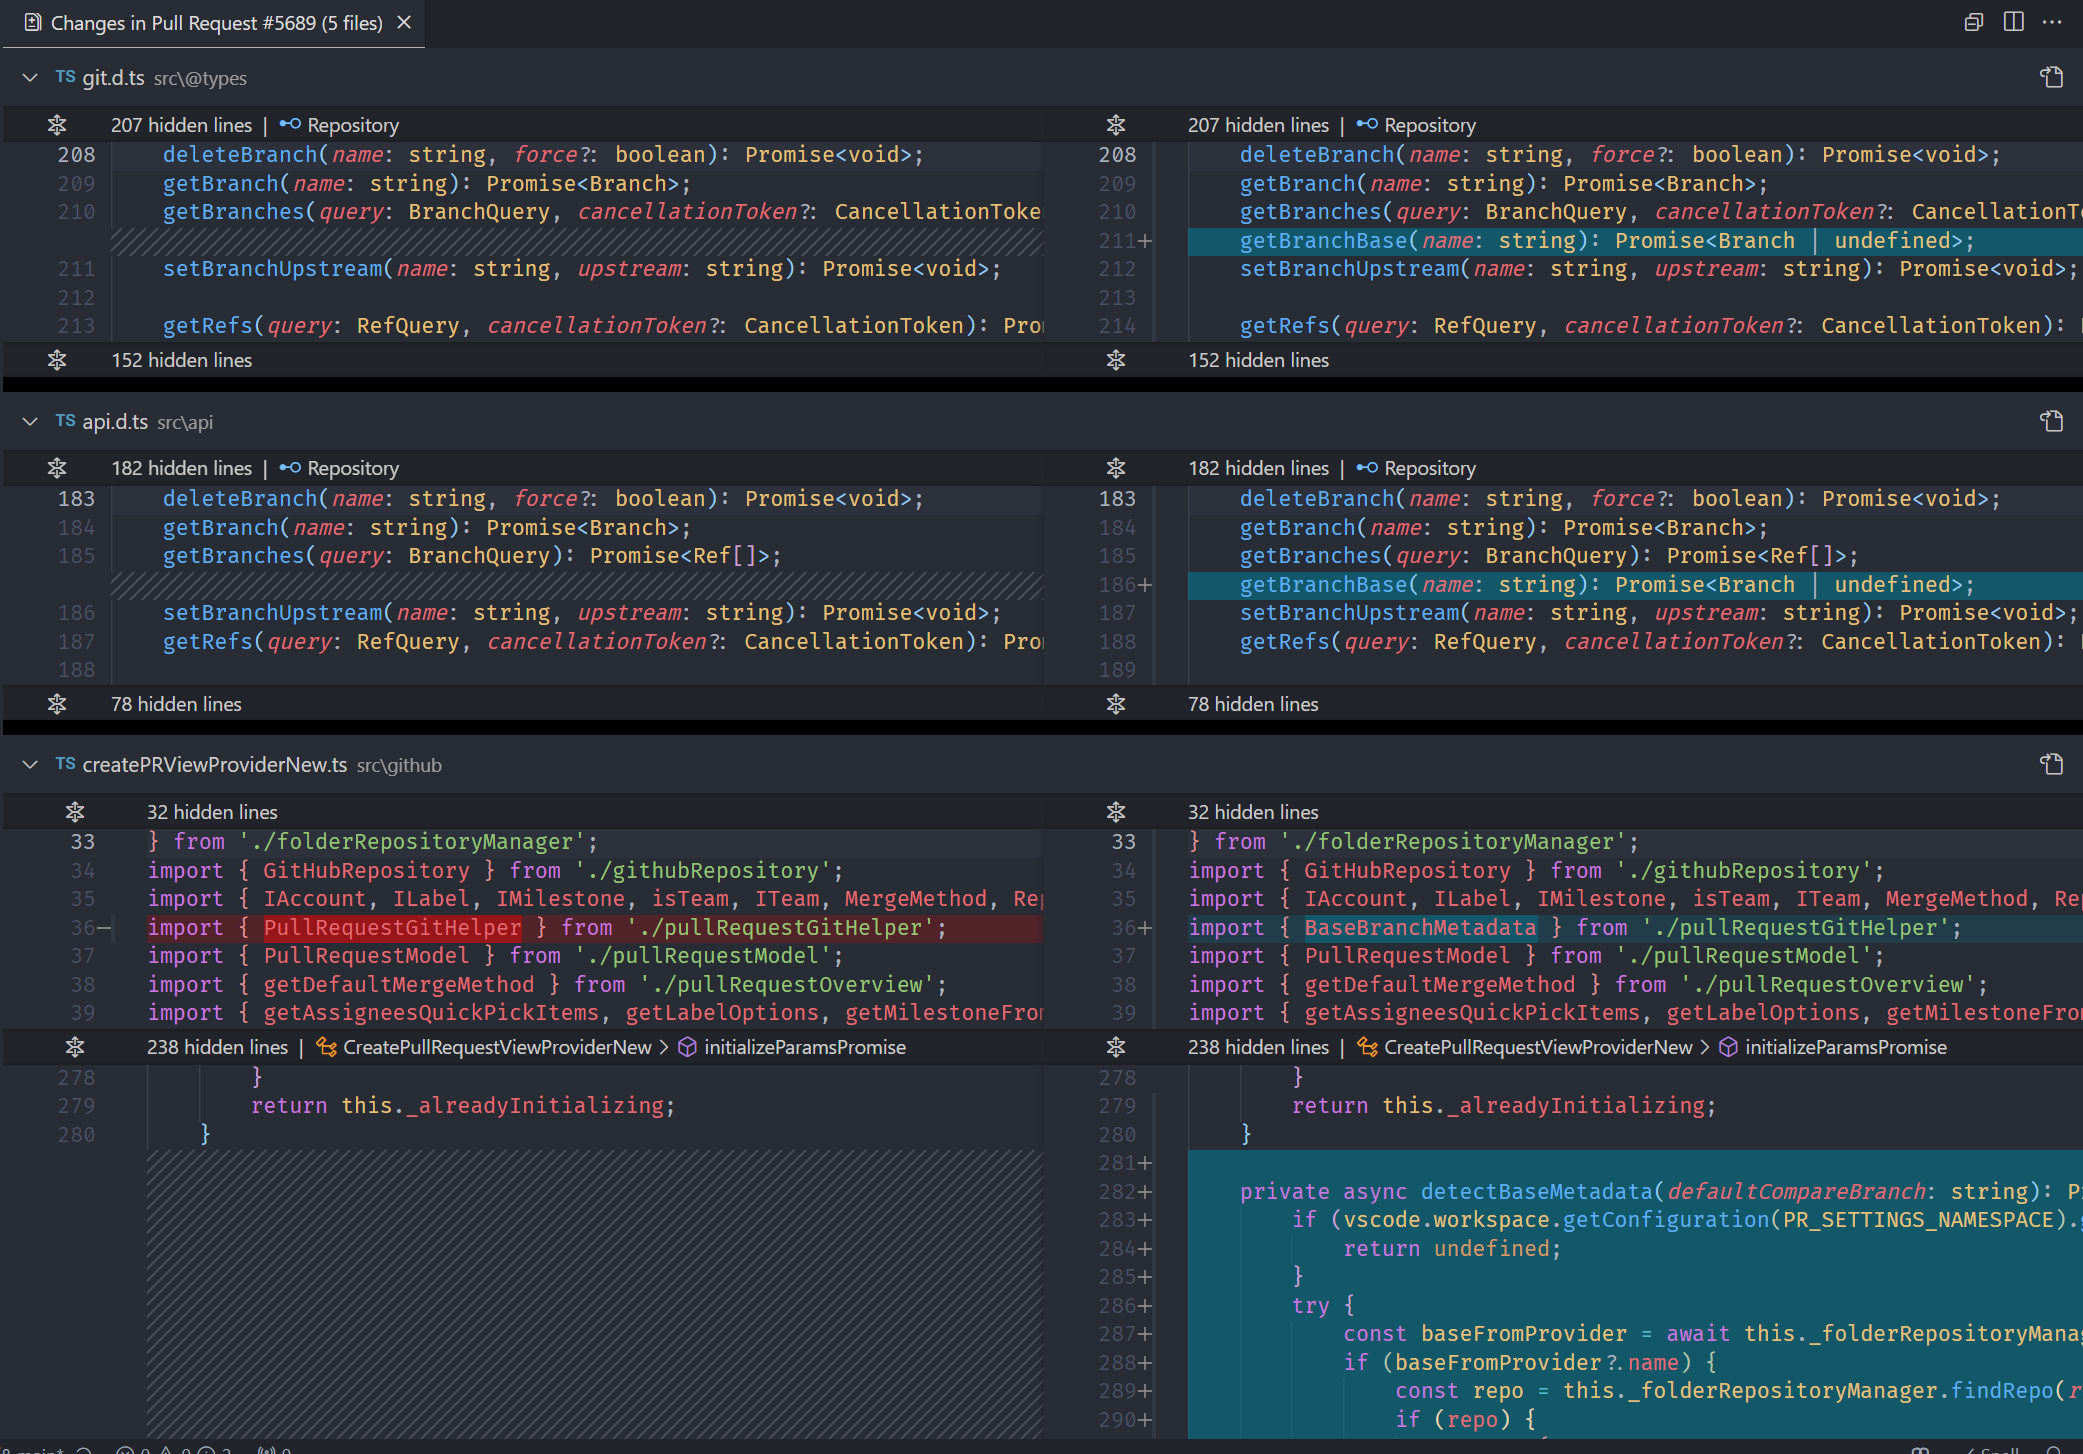Expand 78 hidden lines icon in left api.d.ts pane
This screenshot has width=2083, height=1454.
click(57, 704)
